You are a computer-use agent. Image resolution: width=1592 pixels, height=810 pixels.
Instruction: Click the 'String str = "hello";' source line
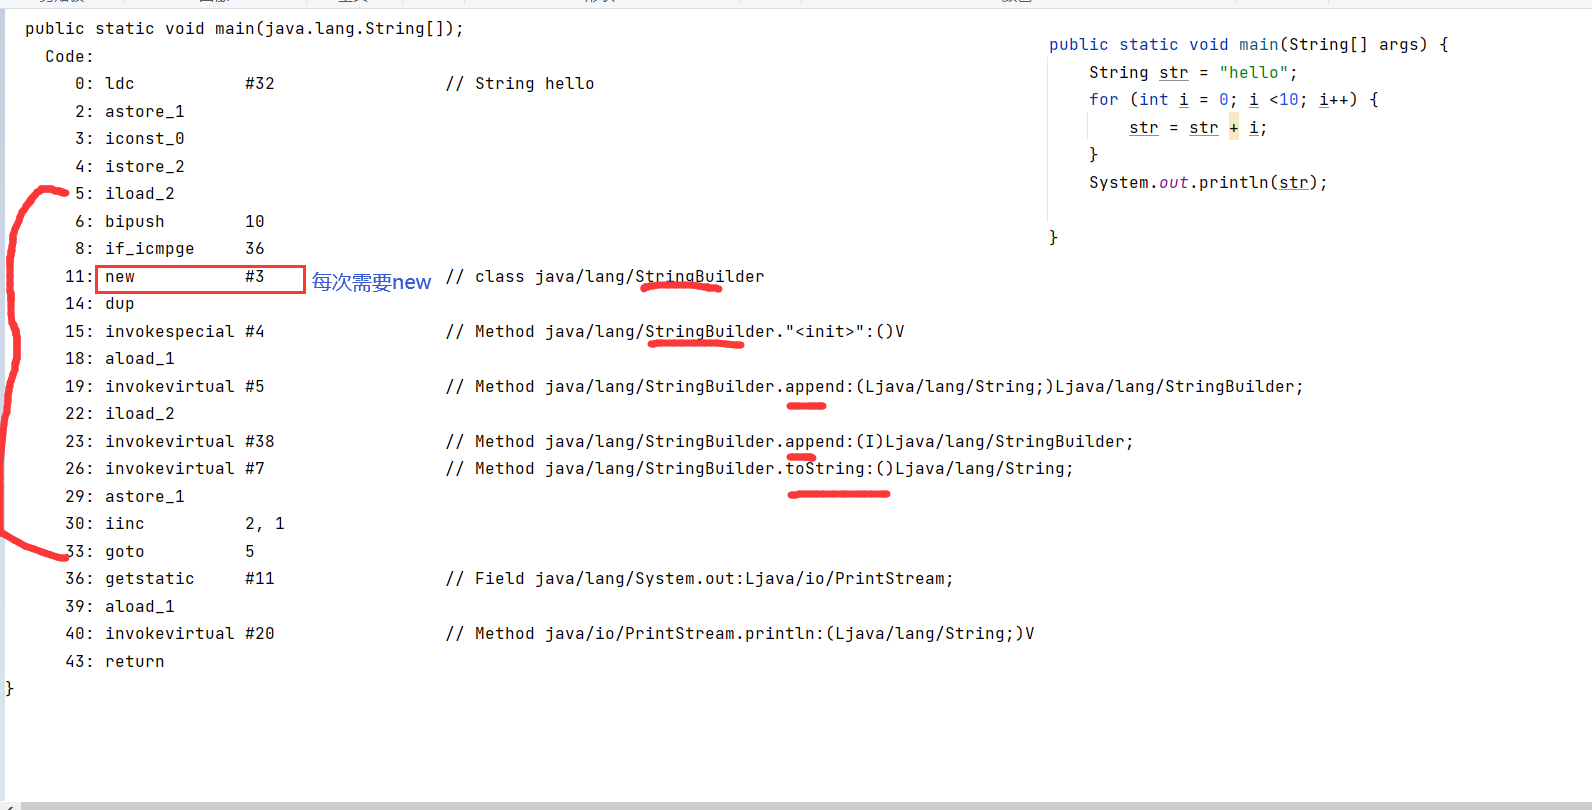tap(1193, 73)
